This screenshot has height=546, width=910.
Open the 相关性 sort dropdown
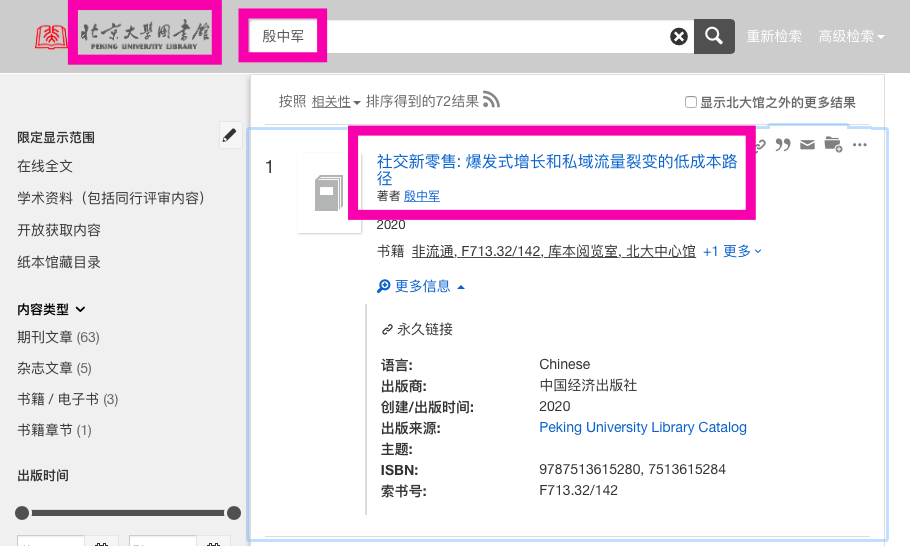point(335,101)
